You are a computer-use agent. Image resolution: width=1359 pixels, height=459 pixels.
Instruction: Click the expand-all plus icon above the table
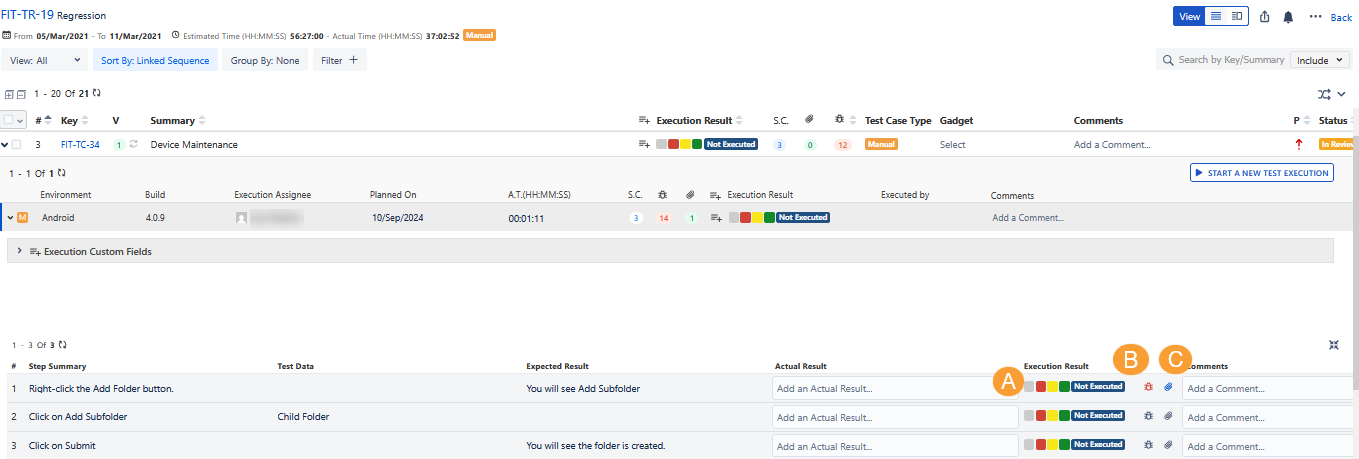[x=10, y=94]
